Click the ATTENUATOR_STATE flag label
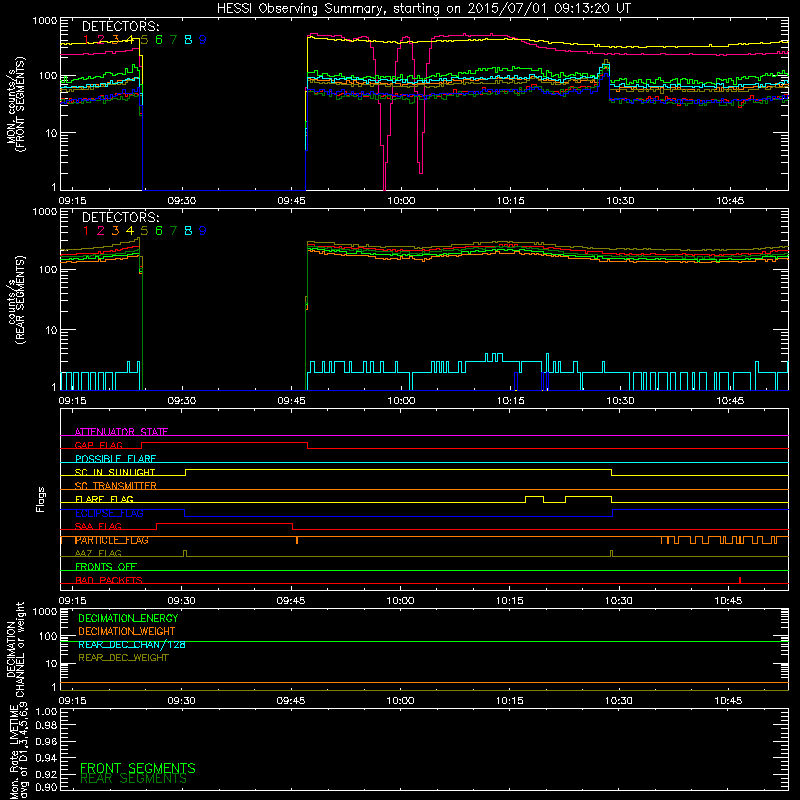Screen dimensions: 800x800 click(x=121, y=432)
